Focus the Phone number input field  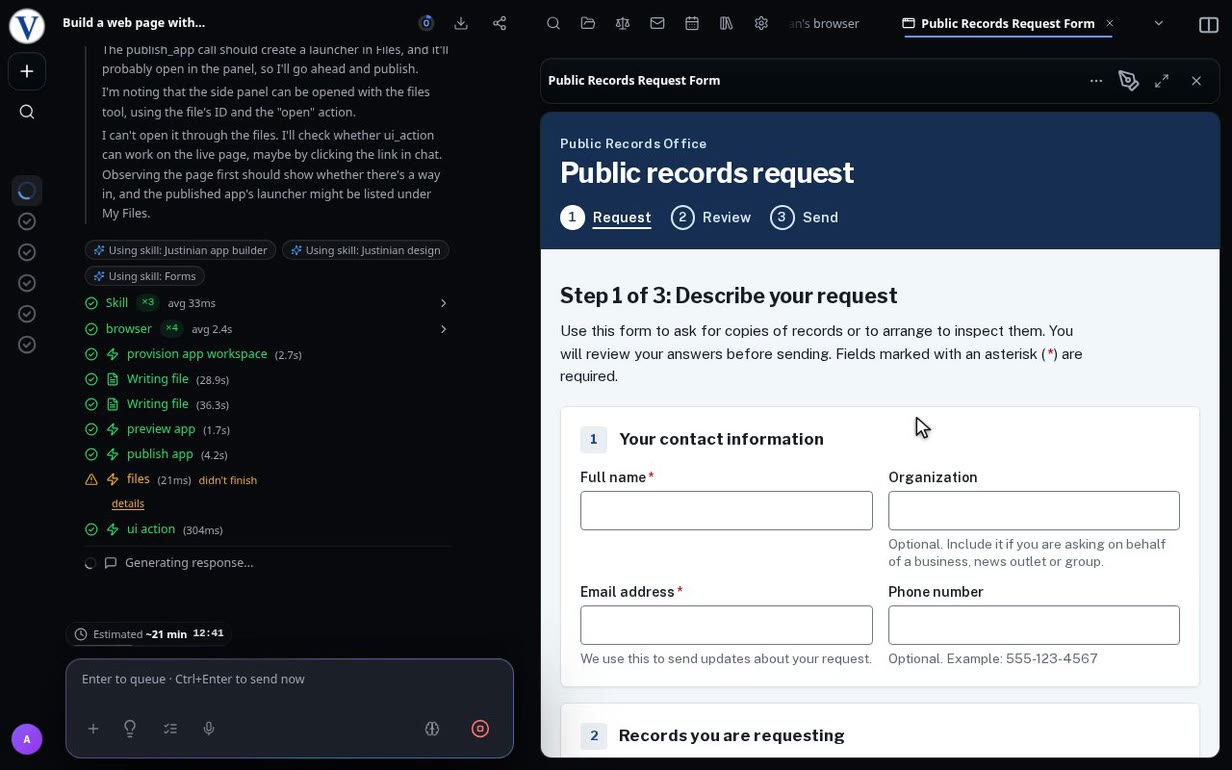[1034, 625]
